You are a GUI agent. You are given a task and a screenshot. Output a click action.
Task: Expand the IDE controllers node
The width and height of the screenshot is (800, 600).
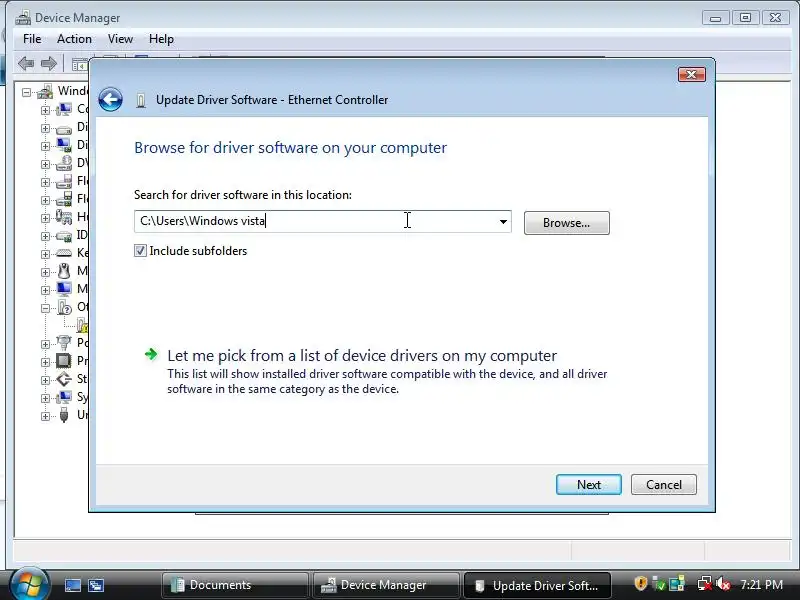click(45, 236)
